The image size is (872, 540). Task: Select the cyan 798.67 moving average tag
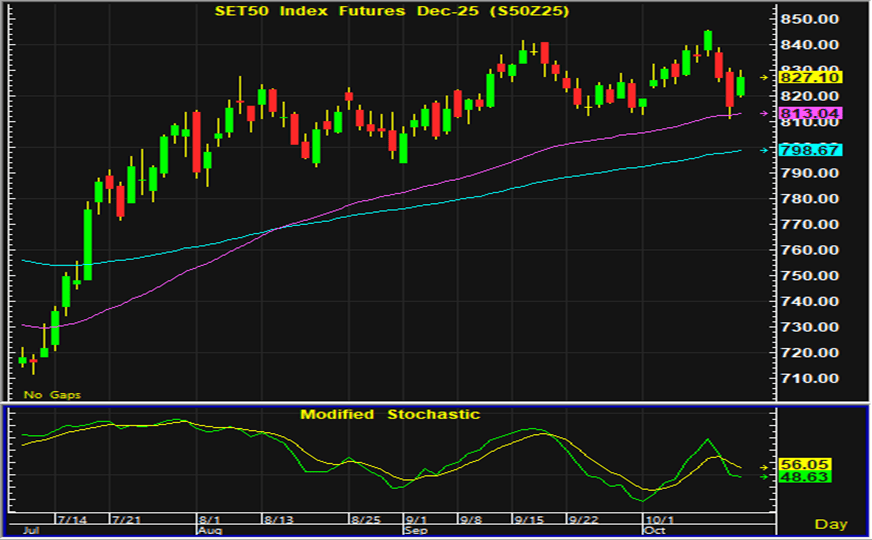pos(811,150)
